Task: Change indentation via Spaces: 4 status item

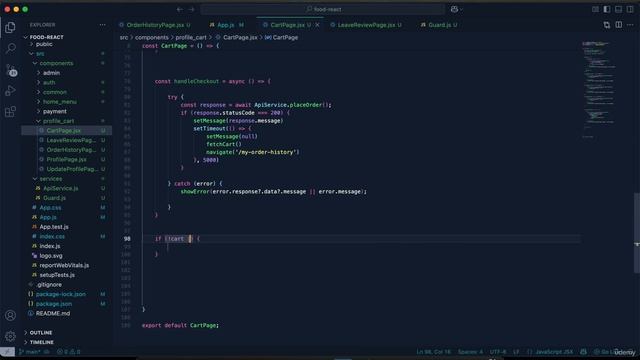Action: coord(470,351)
